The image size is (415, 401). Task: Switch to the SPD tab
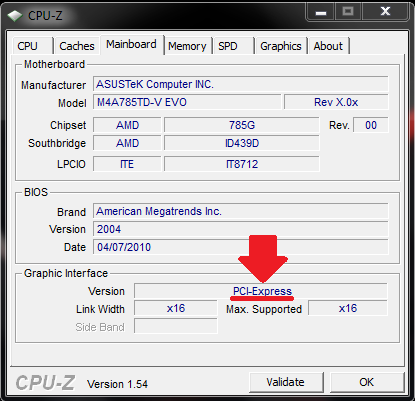[233, 46]
